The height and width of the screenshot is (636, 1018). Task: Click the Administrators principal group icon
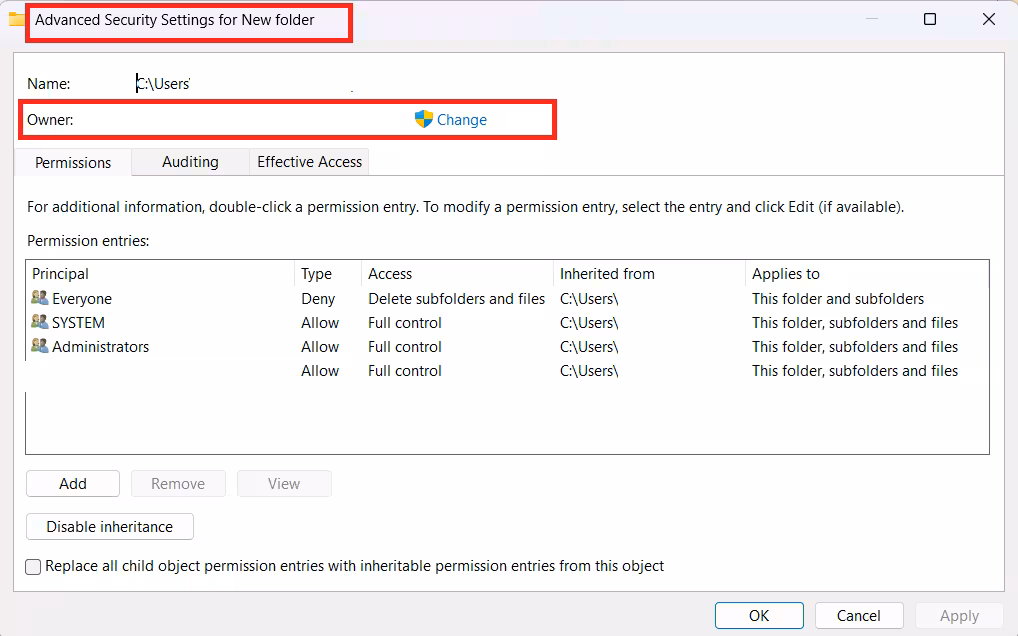[40, 346]
